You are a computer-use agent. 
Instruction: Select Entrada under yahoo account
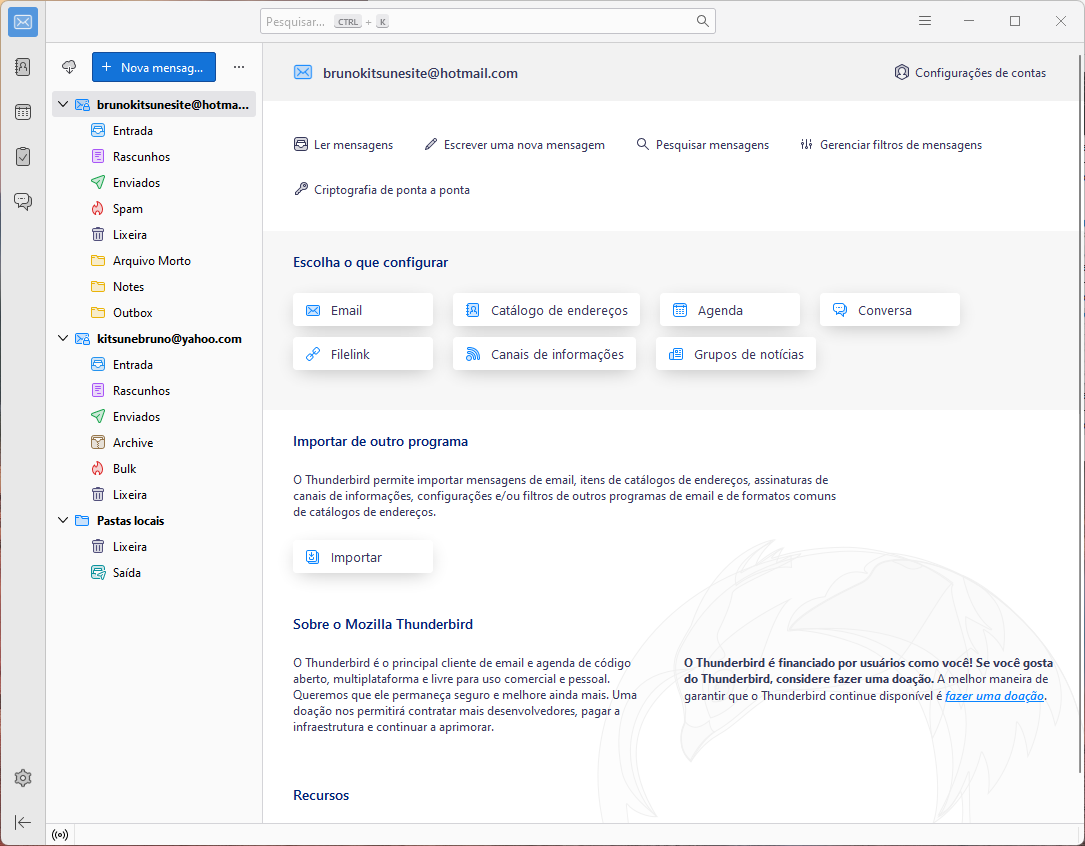(154, 365)
